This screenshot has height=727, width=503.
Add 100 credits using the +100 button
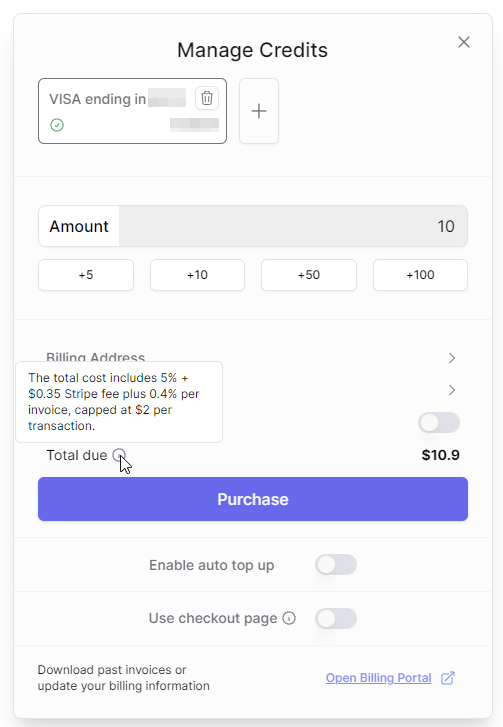420,275
